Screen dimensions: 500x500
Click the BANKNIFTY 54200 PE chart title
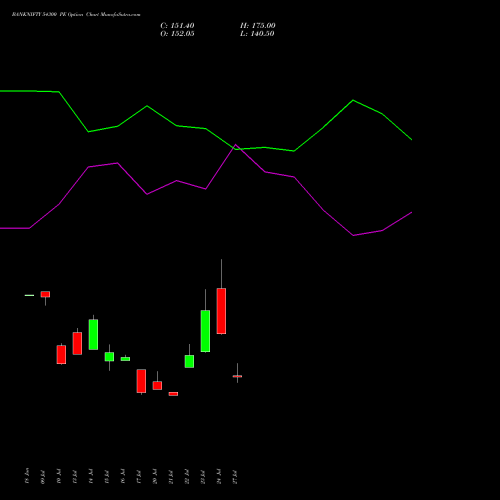tap(76, 14)
